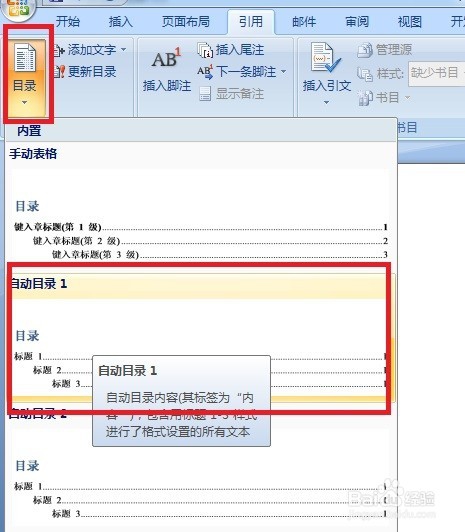Click the 插入脚注 AB icon
Screen dimensions: 465x532
[x=166, y=58]
